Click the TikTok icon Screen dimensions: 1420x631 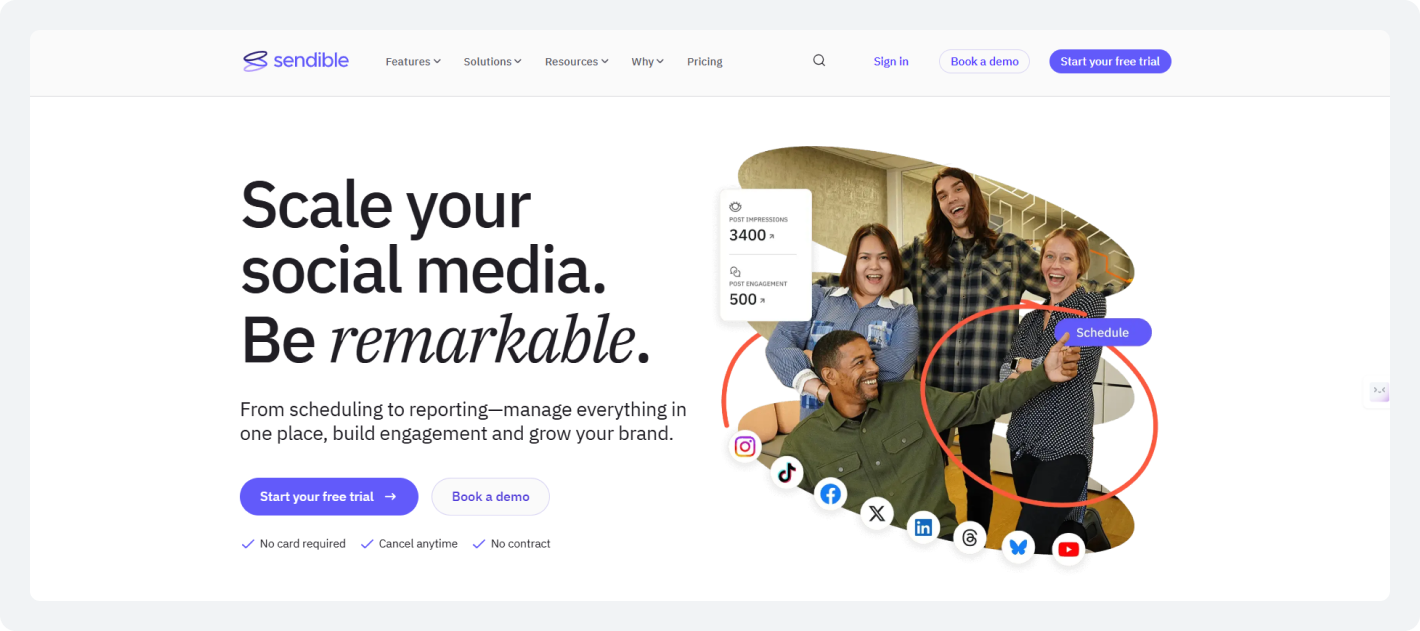[787, 472]
